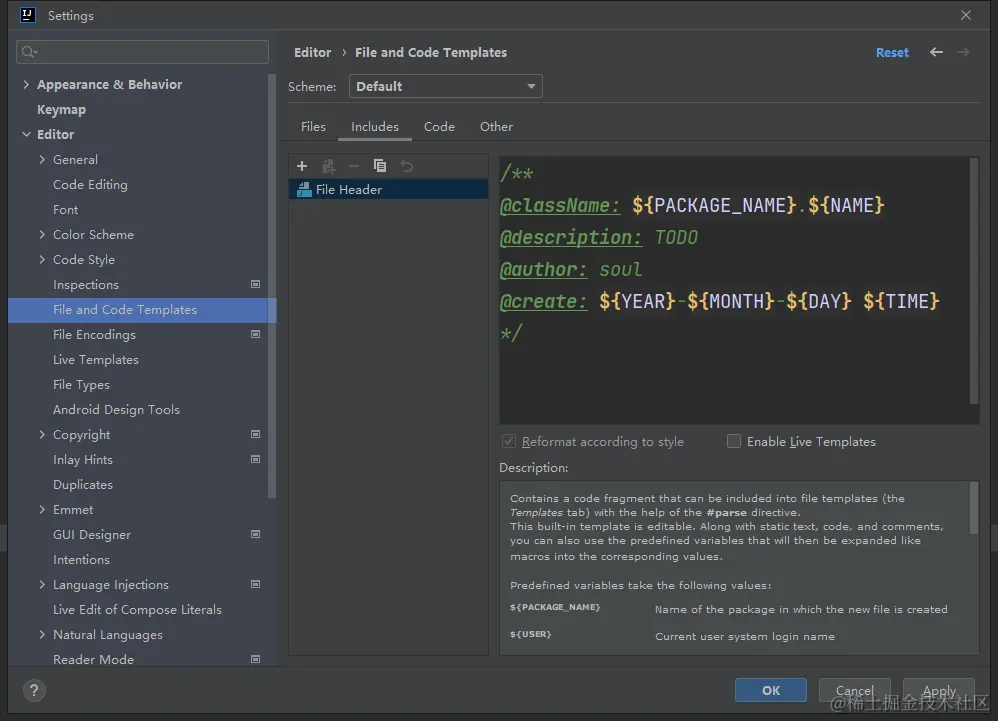Select Font settings
This screenshot has width=998, height=721.
coord(66,209)
